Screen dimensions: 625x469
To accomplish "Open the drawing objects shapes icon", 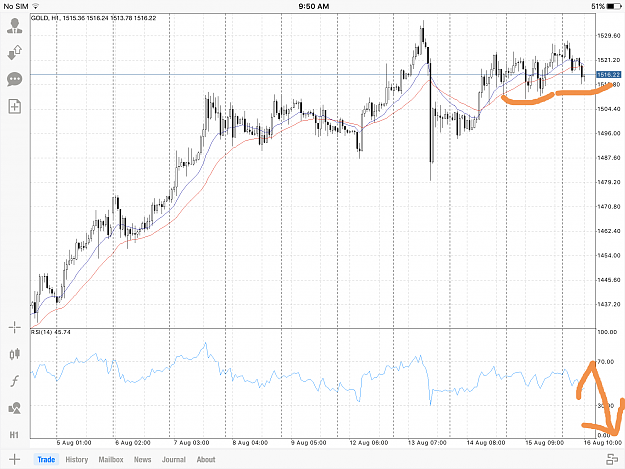I will [x=15, y=408].
